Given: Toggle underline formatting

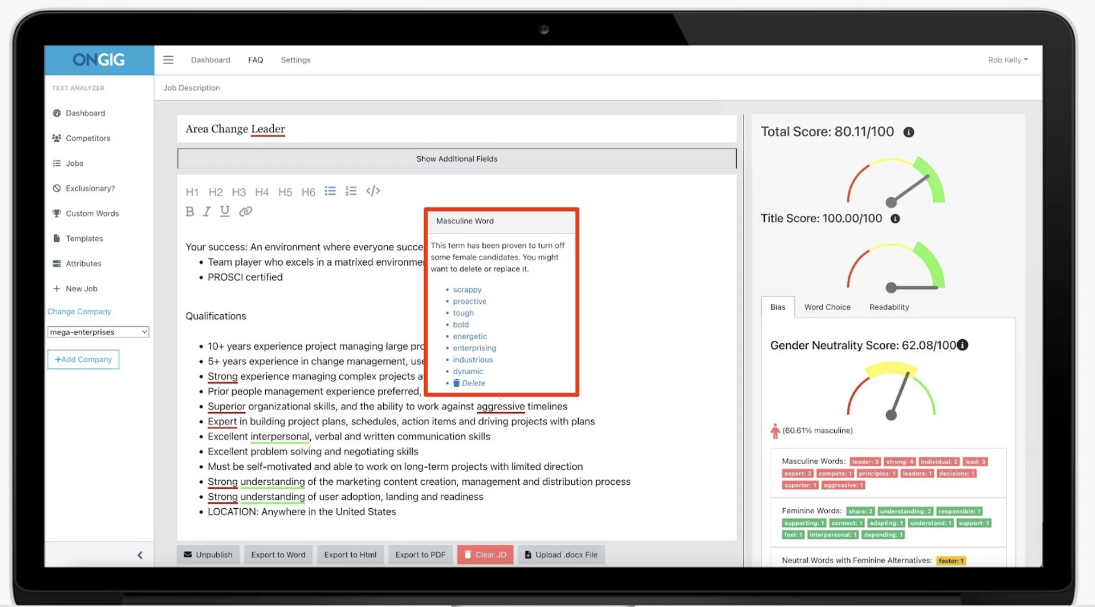Looking at the screenshot, I should tap(225, 211).
